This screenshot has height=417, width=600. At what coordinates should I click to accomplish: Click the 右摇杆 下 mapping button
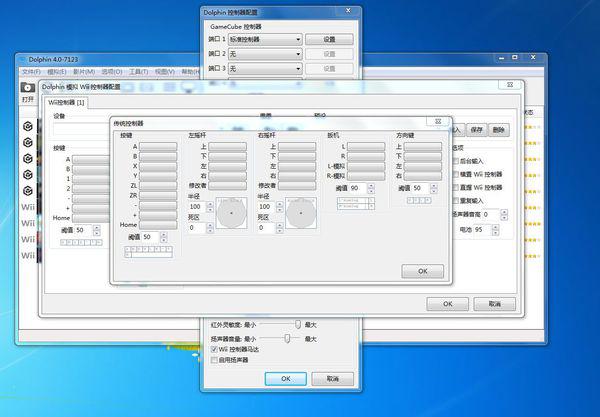[297, 156]
